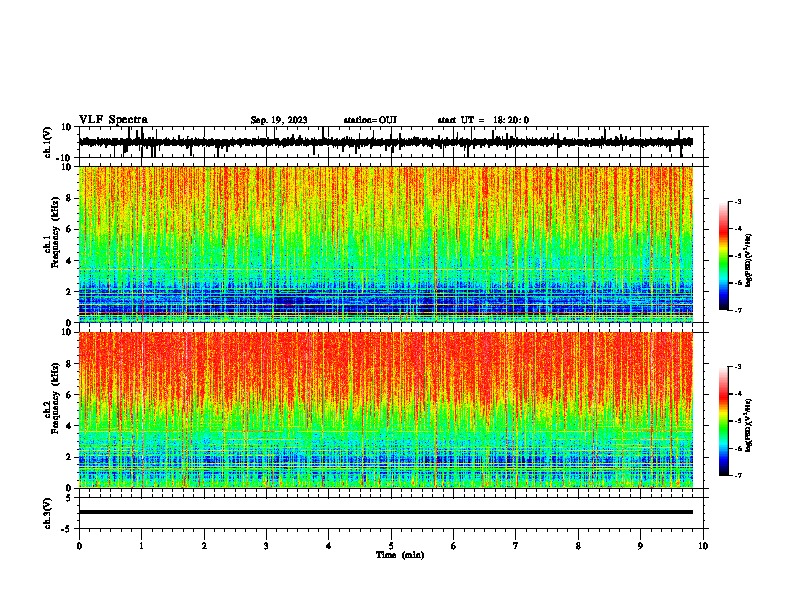Click the ch.1 color scale bar
The height and width of the screenshot is (612, 792).
click(724, 256)
